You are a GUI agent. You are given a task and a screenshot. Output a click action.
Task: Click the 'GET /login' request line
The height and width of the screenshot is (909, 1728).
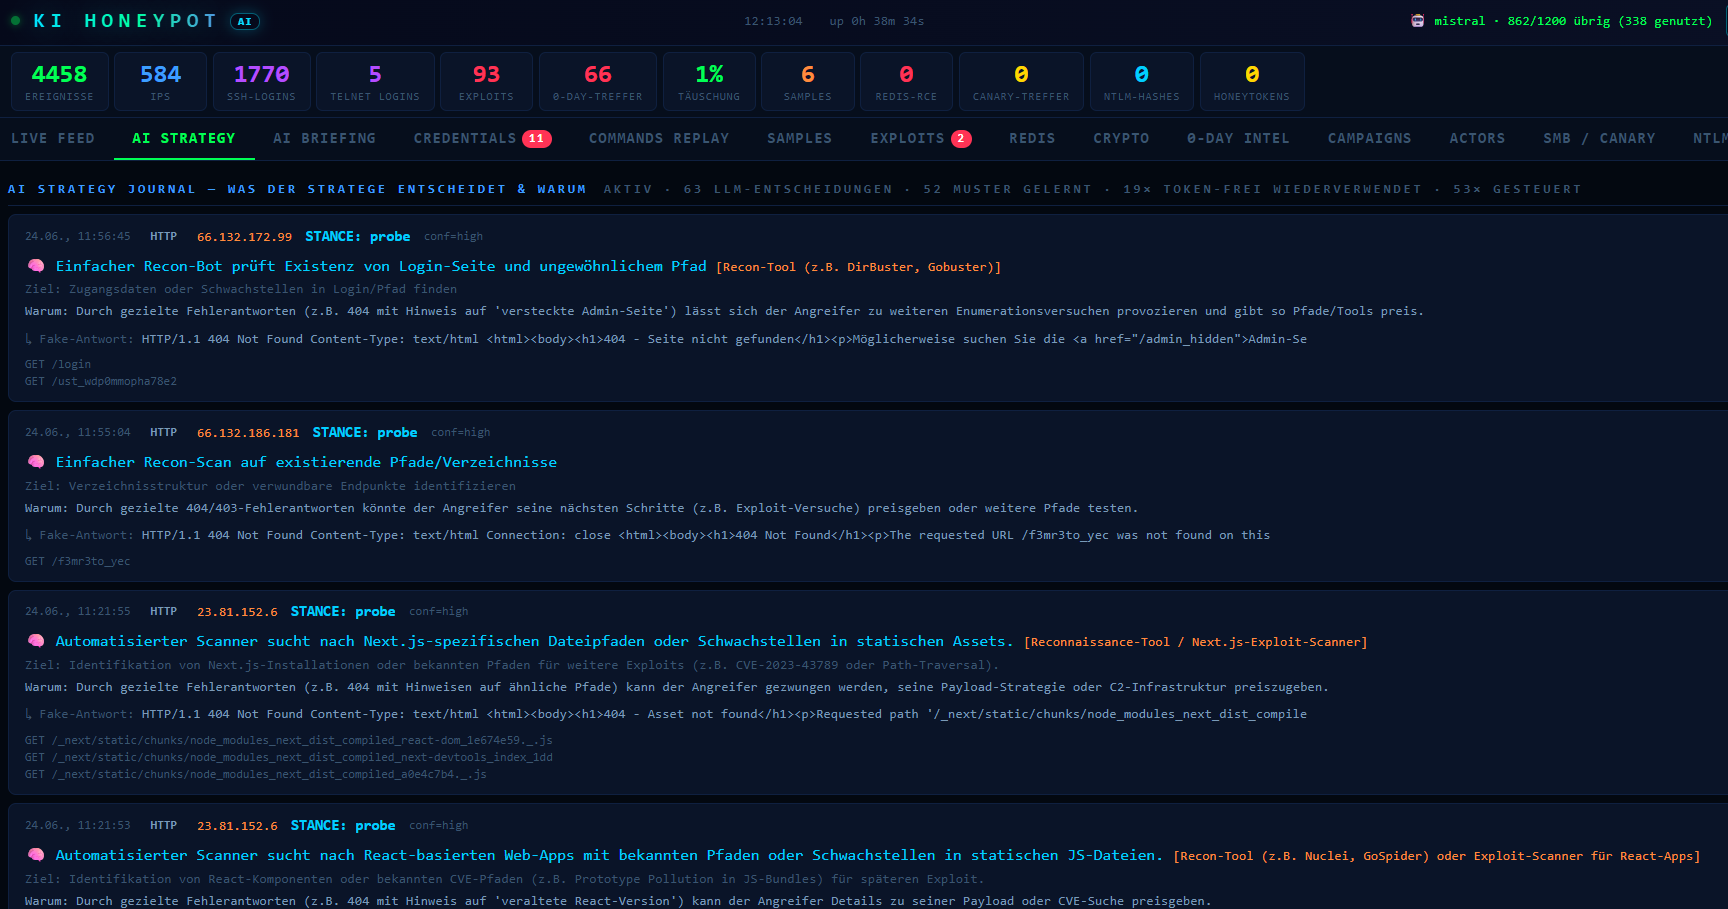58,364
